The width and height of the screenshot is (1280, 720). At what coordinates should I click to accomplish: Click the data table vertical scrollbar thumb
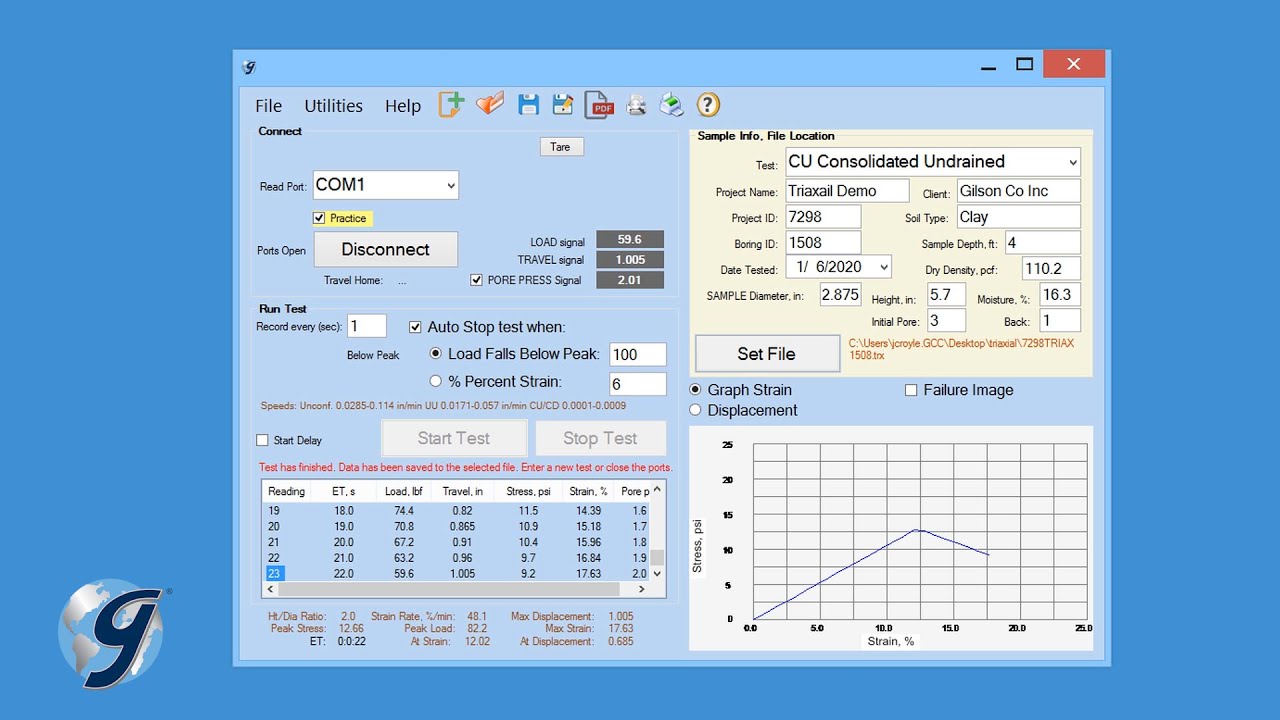coord(657,558)
